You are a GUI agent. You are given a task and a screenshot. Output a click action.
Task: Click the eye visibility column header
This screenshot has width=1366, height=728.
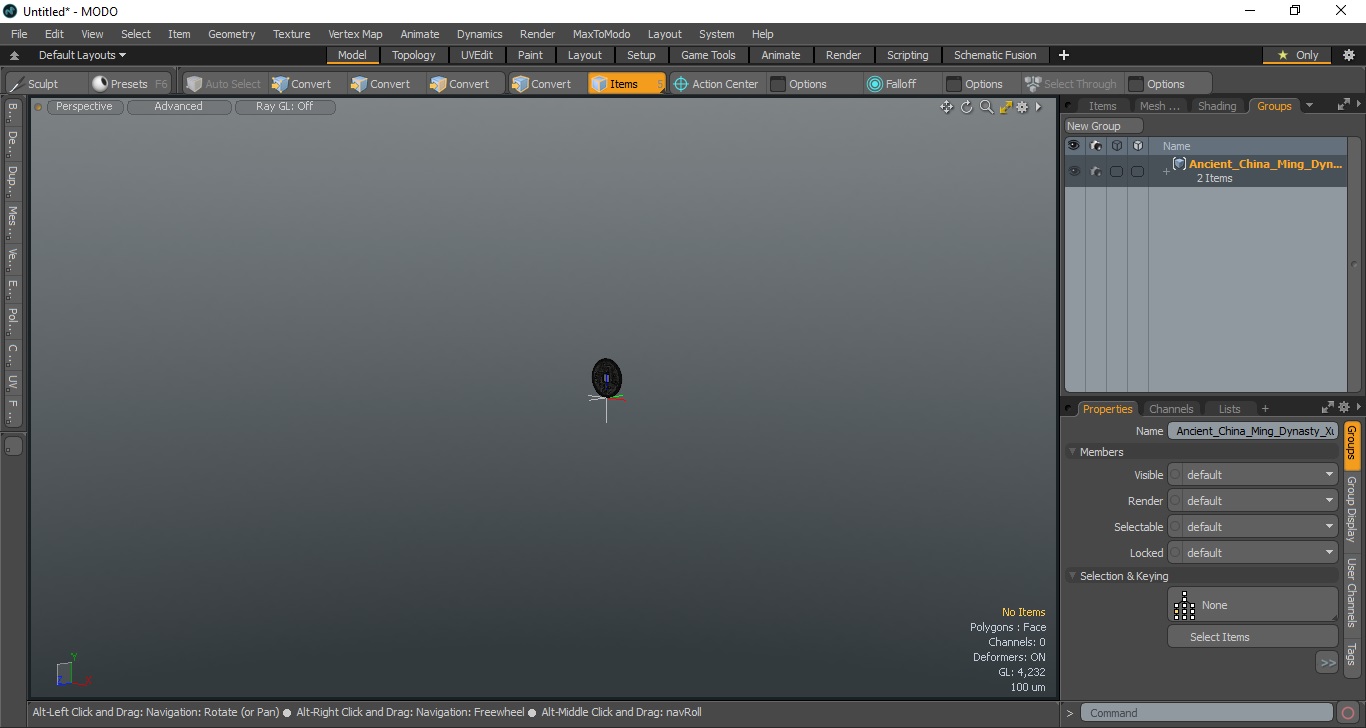(1074, 146)
